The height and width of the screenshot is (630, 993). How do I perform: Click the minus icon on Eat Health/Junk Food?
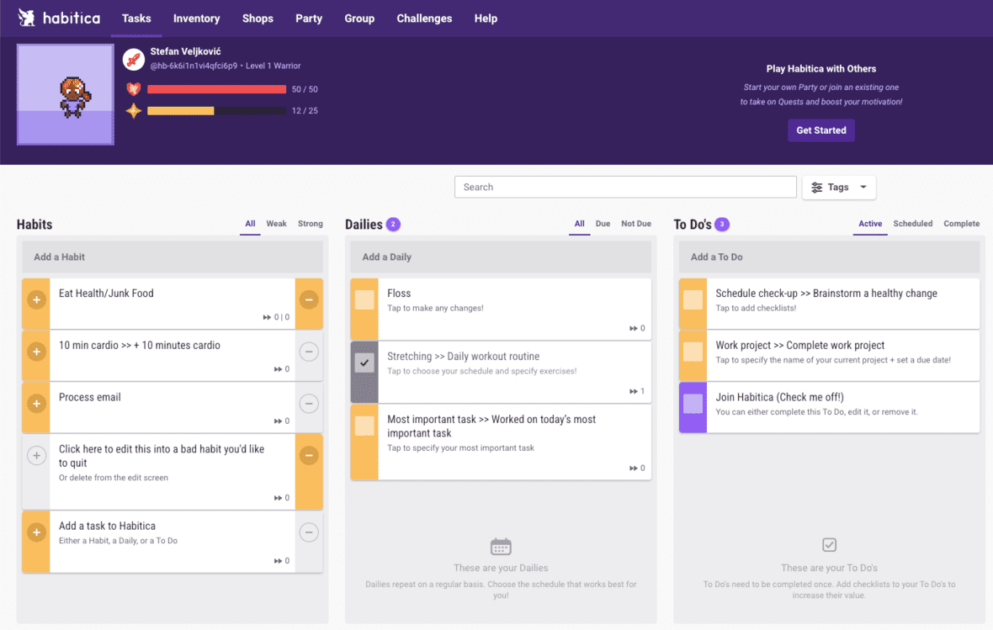click(309, 298)
